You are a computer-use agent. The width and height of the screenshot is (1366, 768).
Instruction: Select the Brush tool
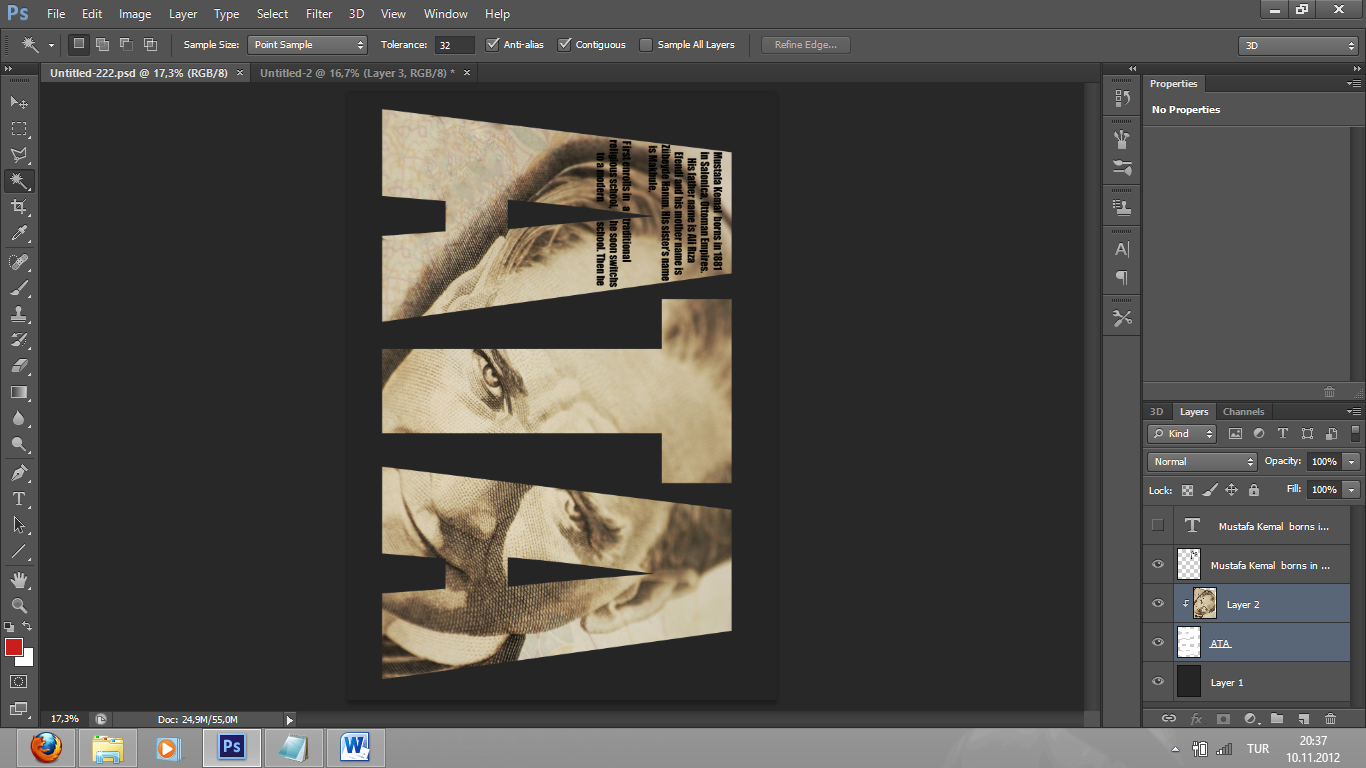19,288
